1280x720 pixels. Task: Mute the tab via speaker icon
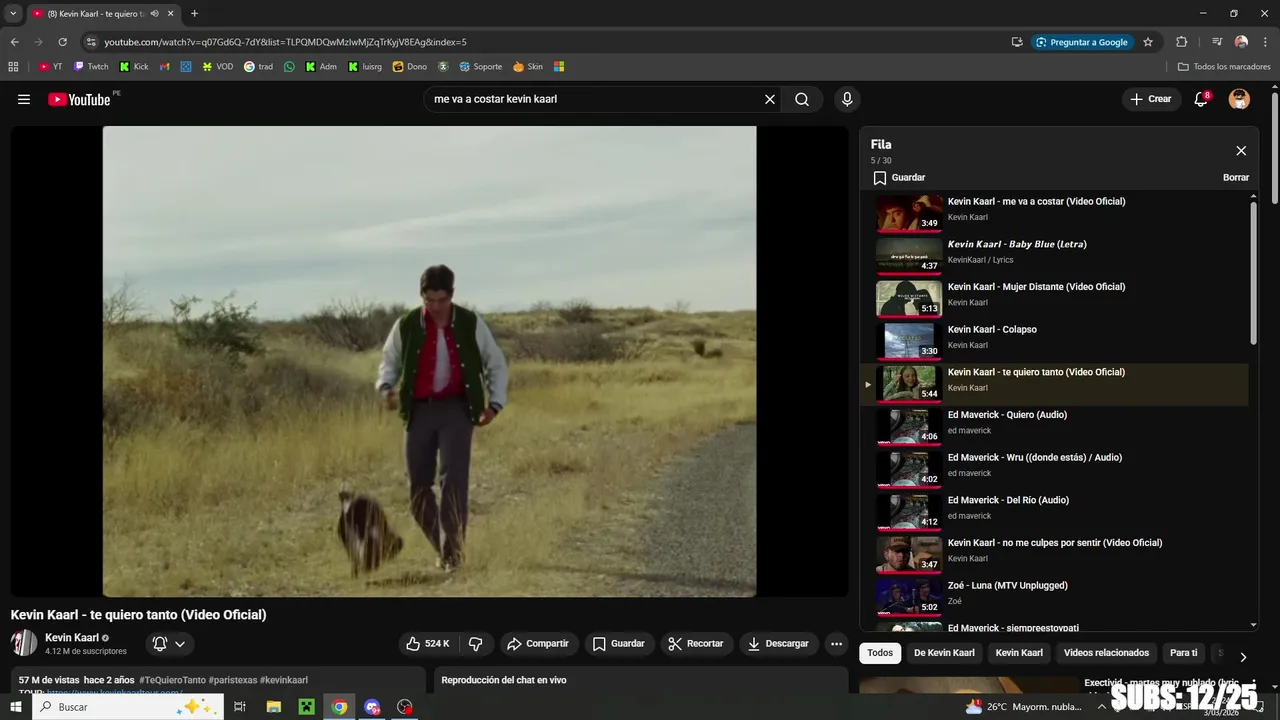[155, 14]
